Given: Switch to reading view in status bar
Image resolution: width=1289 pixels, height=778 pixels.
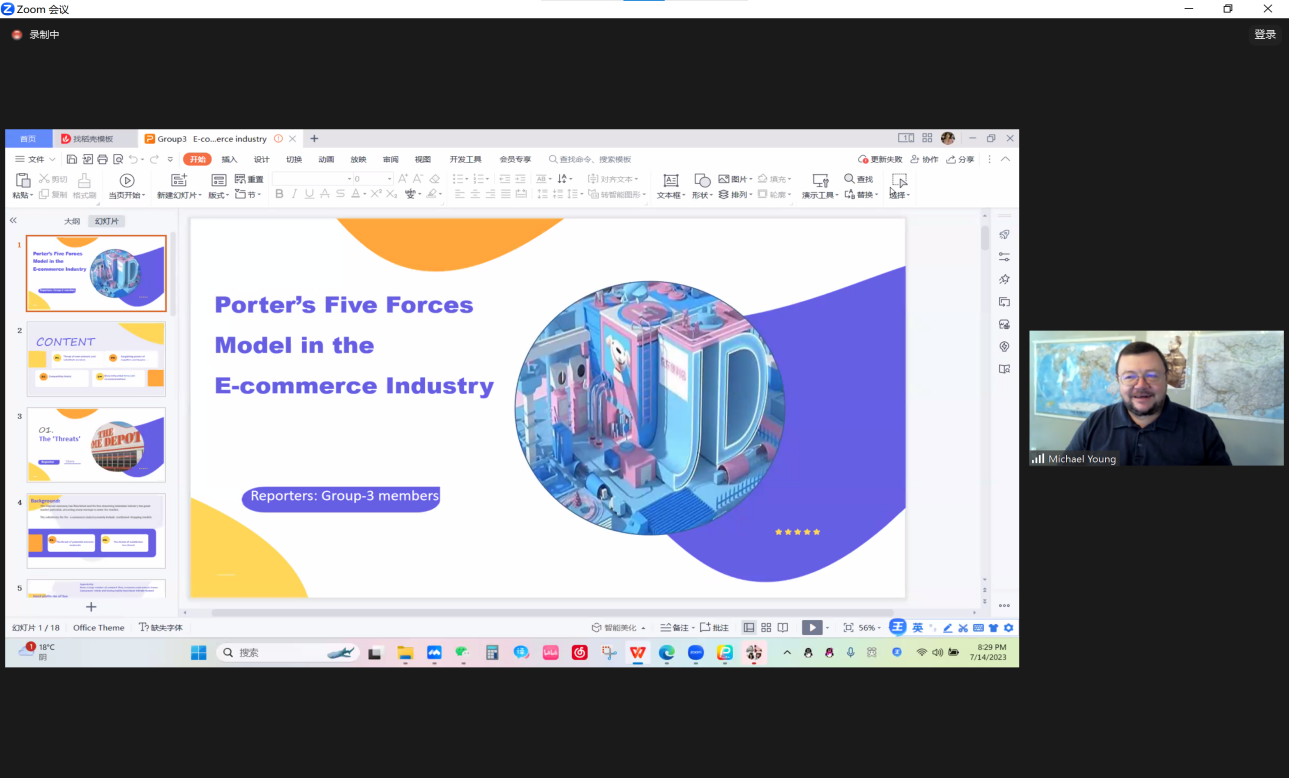Looking at the screenshot, I should (783, 627).
